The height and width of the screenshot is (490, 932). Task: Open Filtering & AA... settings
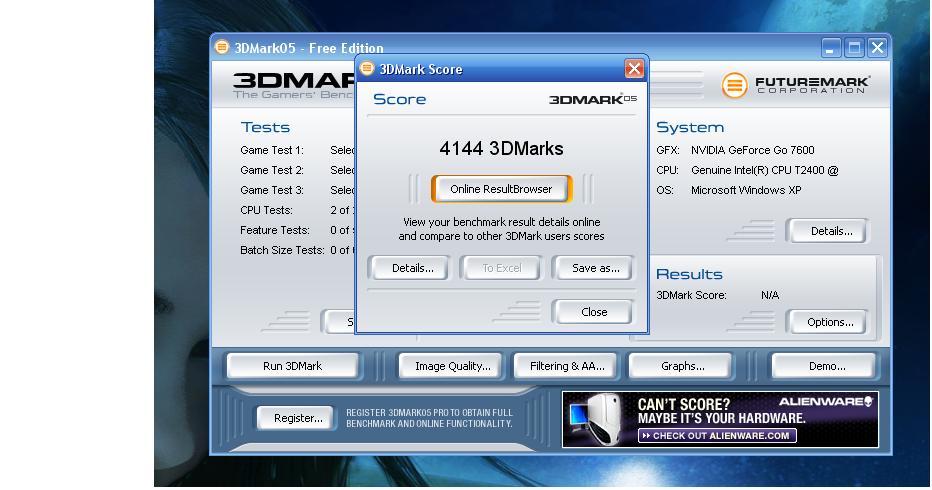(566, 366)
